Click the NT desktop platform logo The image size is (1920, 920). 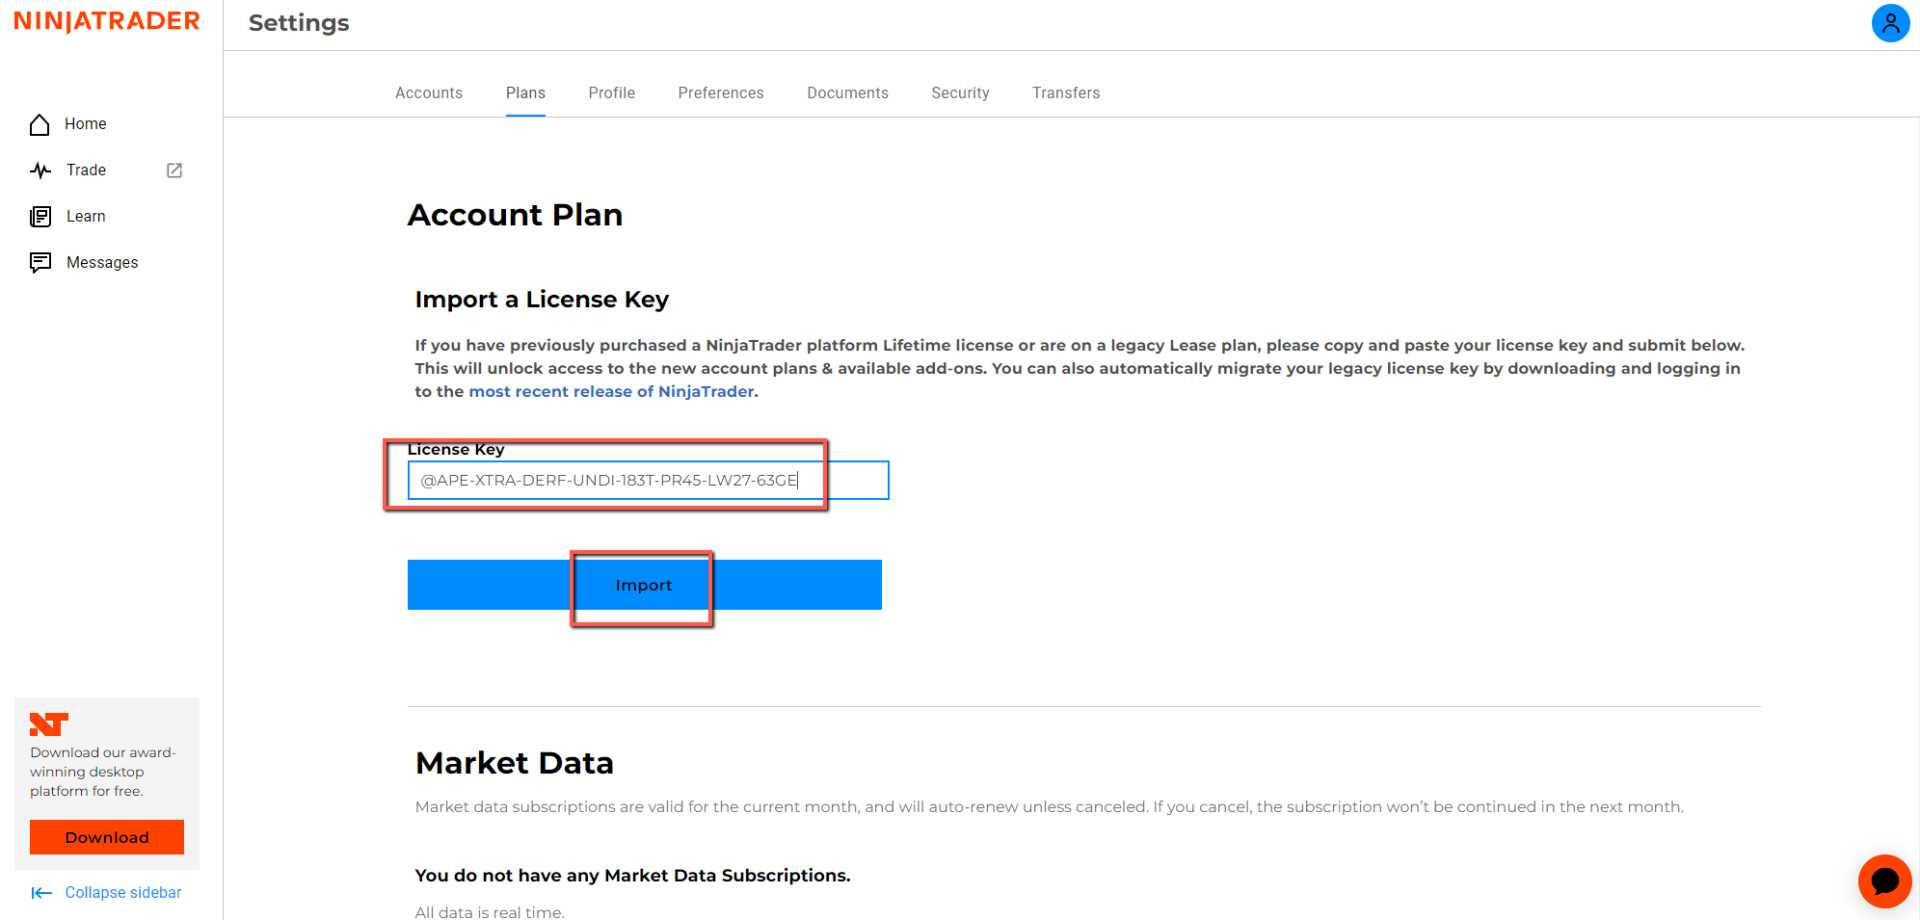[49, 724]
